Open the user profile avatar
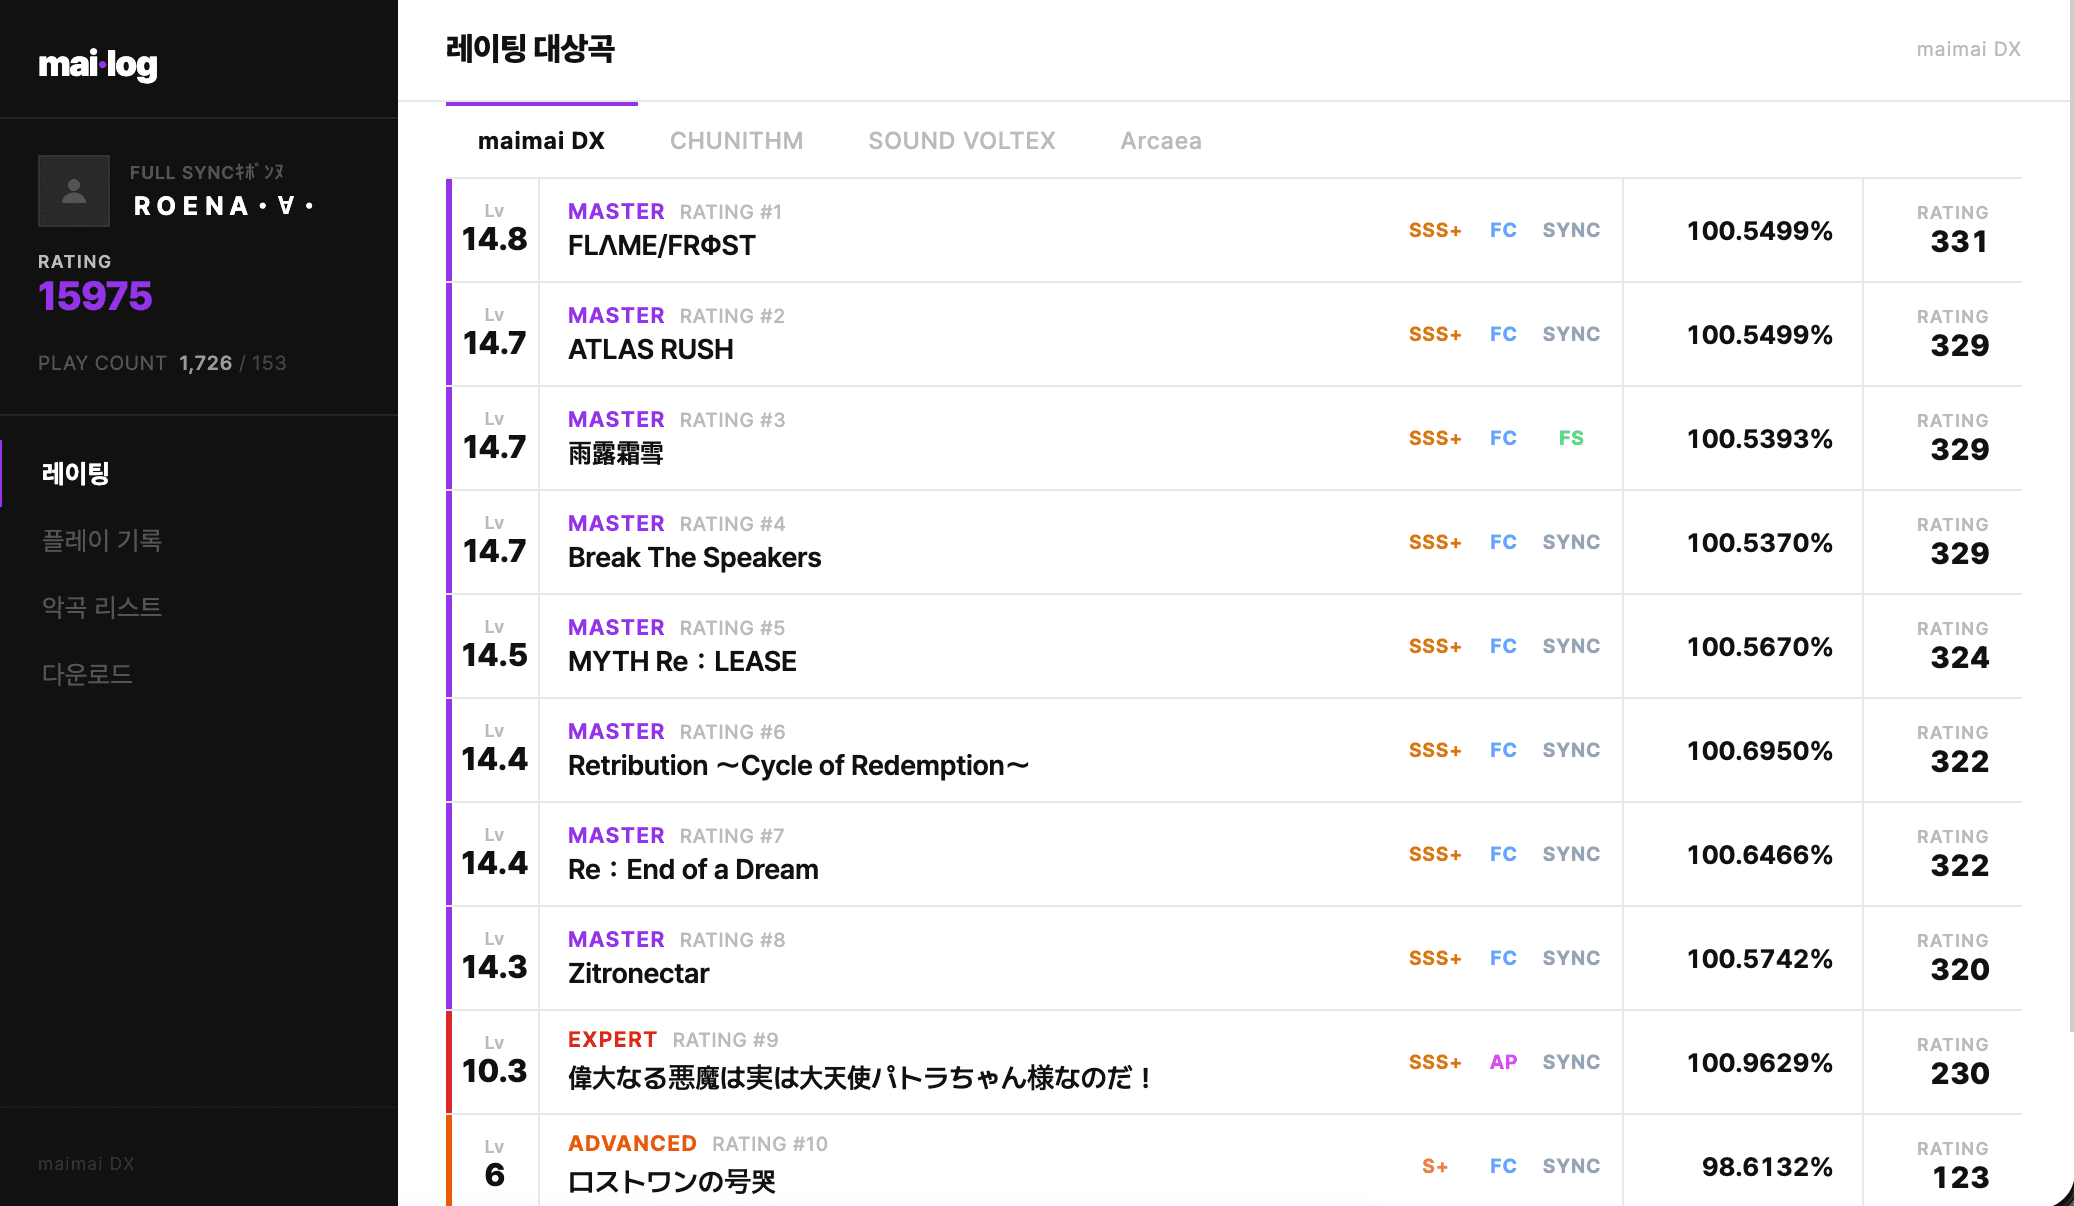The height and width of the screenshot is (1206, 2074). [74, 191]
